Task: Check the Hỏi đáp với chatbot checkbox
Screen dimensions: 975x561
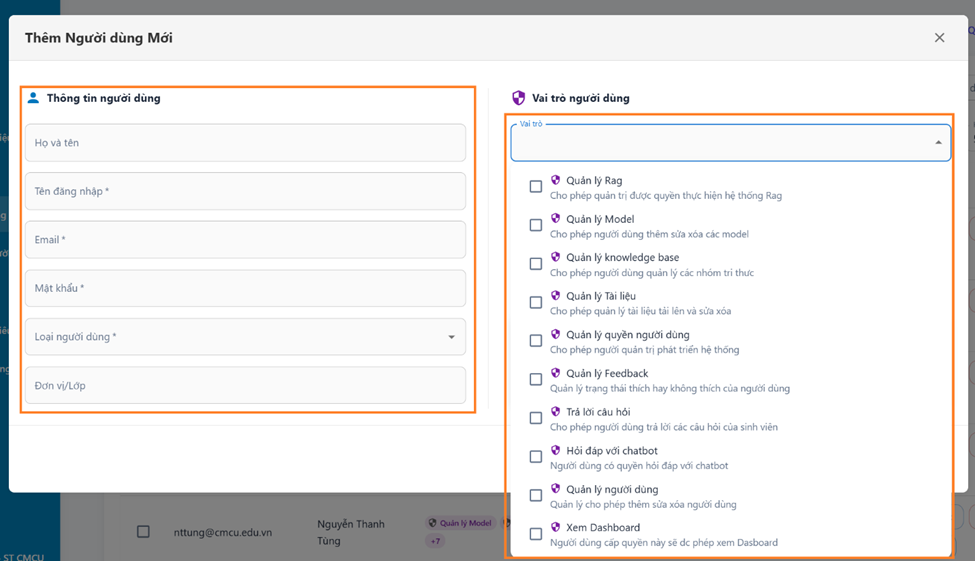Action: pos(536,457)
